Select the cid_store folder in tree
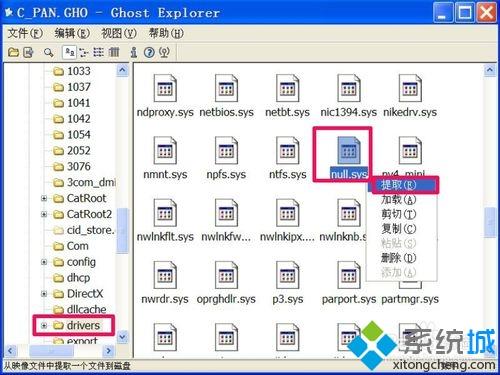 (84, 230)
